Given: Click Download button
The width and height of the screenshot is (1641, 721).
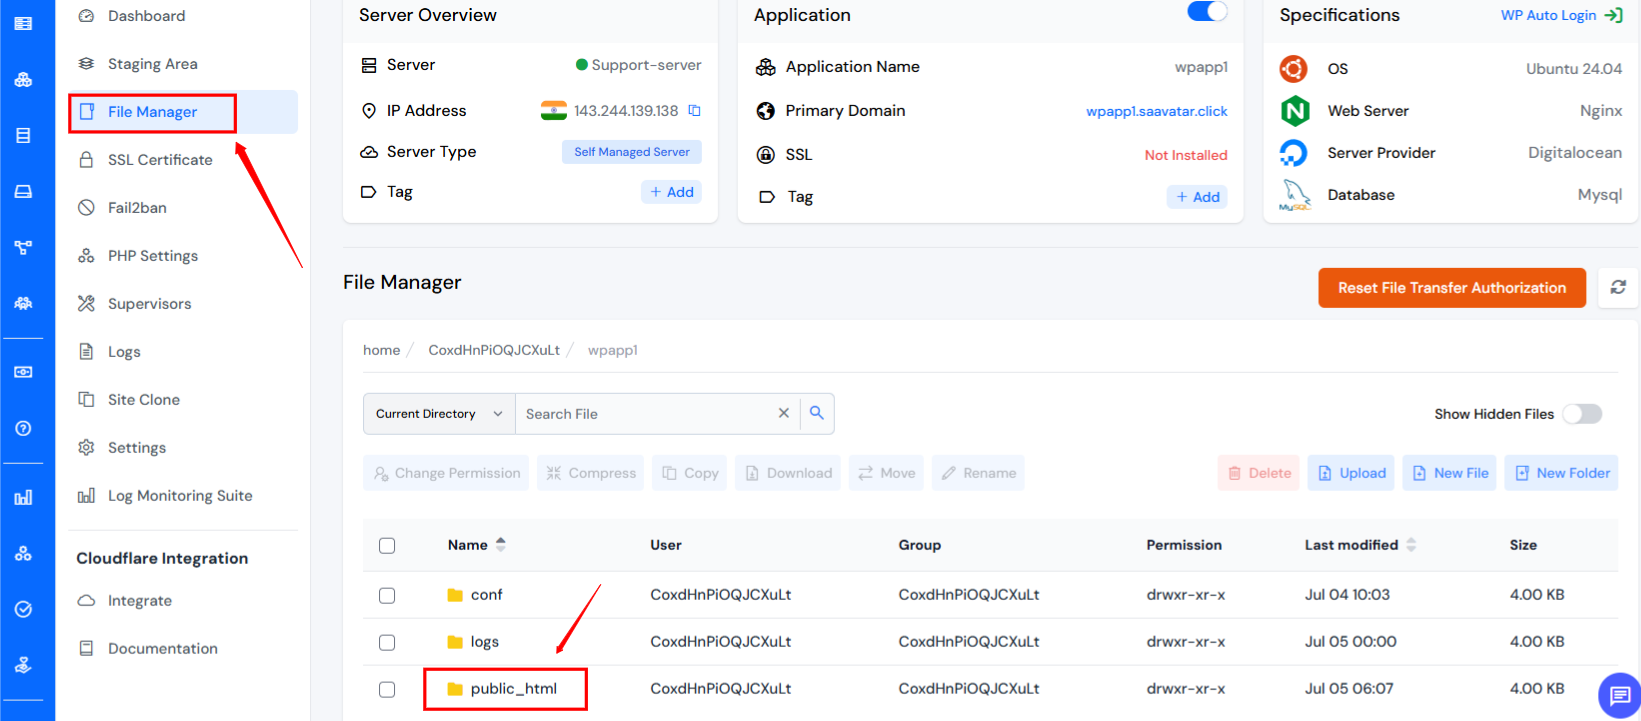Looking at the screenshot, I should (x=788, y=473).
